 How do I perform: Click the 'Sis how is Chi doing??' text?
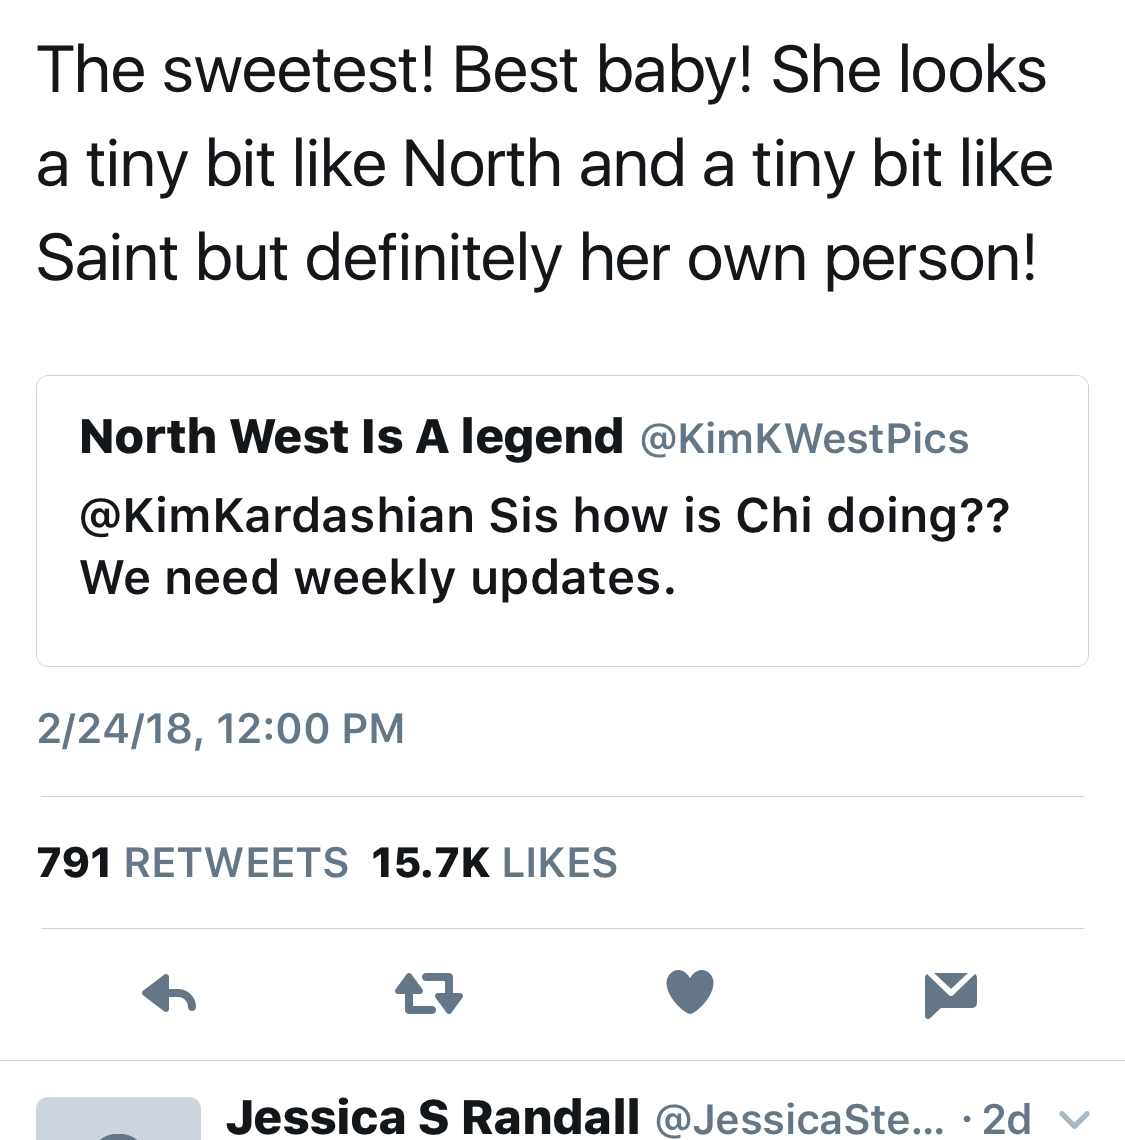[749, 516]
